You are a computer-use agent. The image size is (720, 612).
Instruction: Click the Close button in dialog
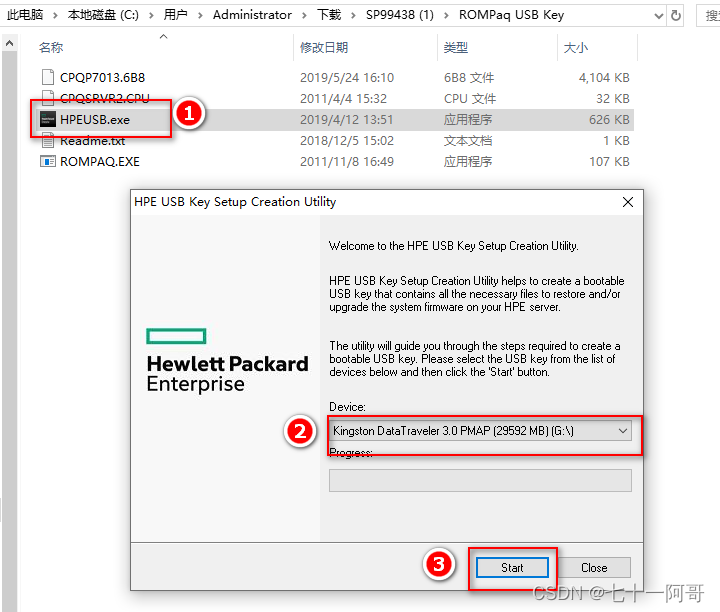594,567
